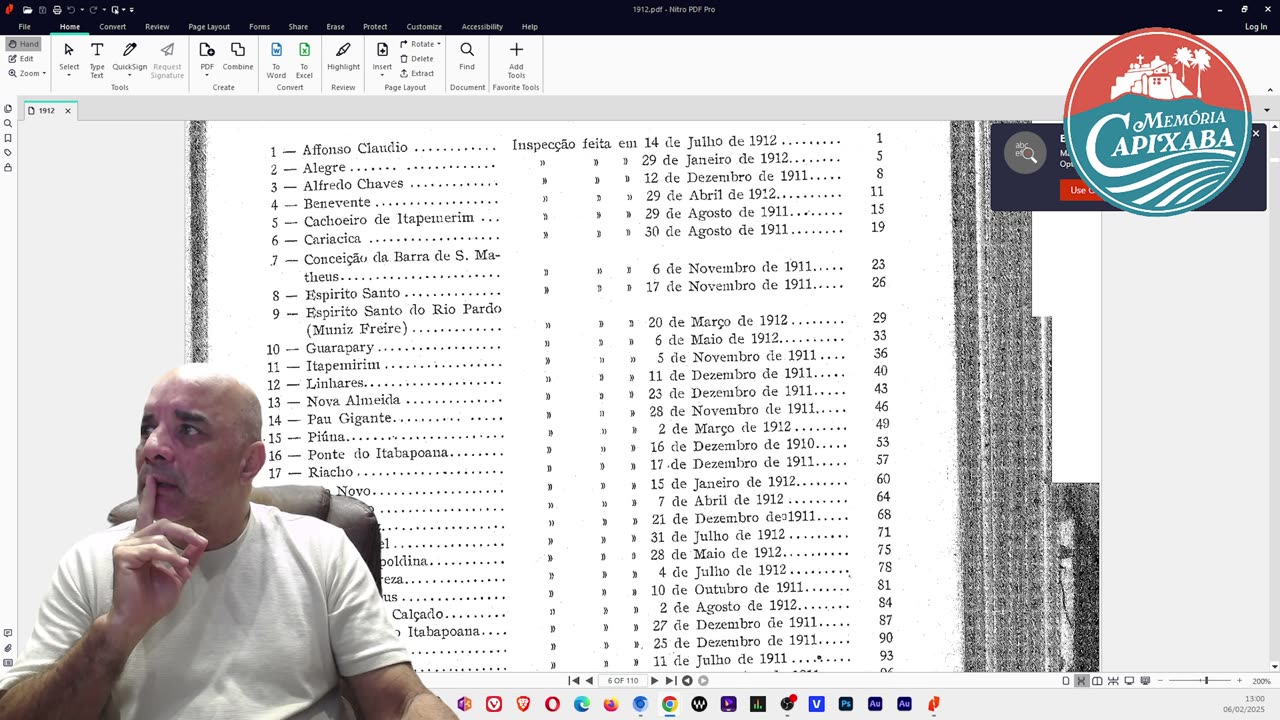
Task: Click the Log In button
Action: click(x=1256, y=27)
